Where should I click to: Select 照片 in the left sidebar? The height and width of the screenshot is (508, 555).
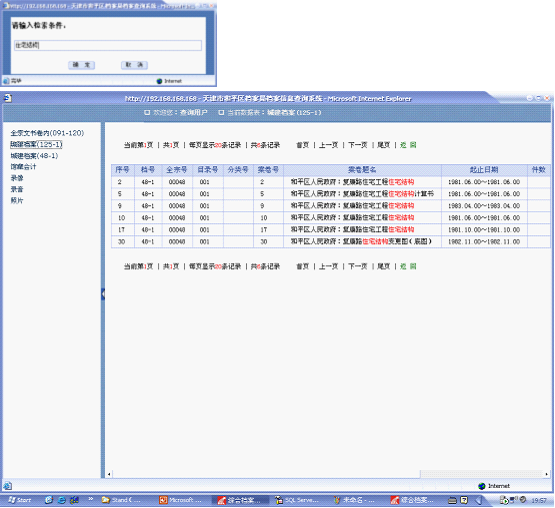17,200
